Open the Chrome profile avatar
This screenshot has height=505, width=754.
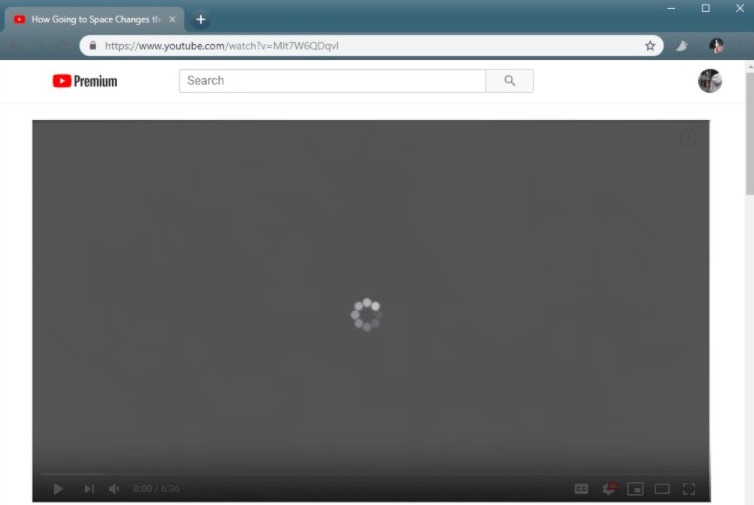point(716,46)
